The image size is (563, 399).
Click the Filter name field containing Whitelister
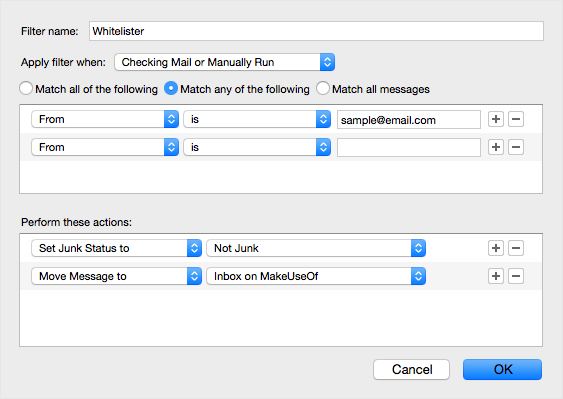[x=316, y=31]
